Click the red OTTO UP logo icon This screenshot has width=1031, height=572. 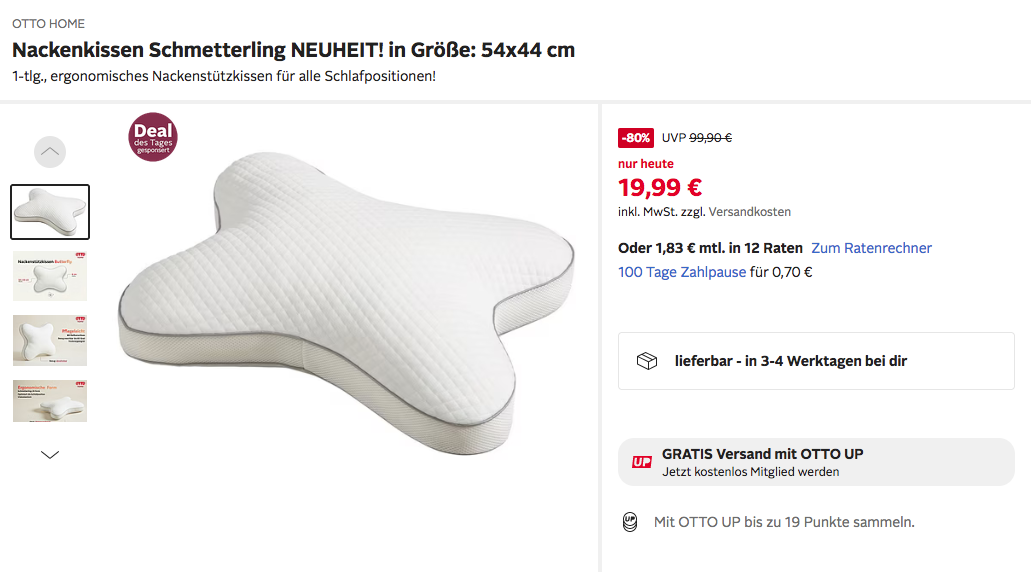(641, 462)
